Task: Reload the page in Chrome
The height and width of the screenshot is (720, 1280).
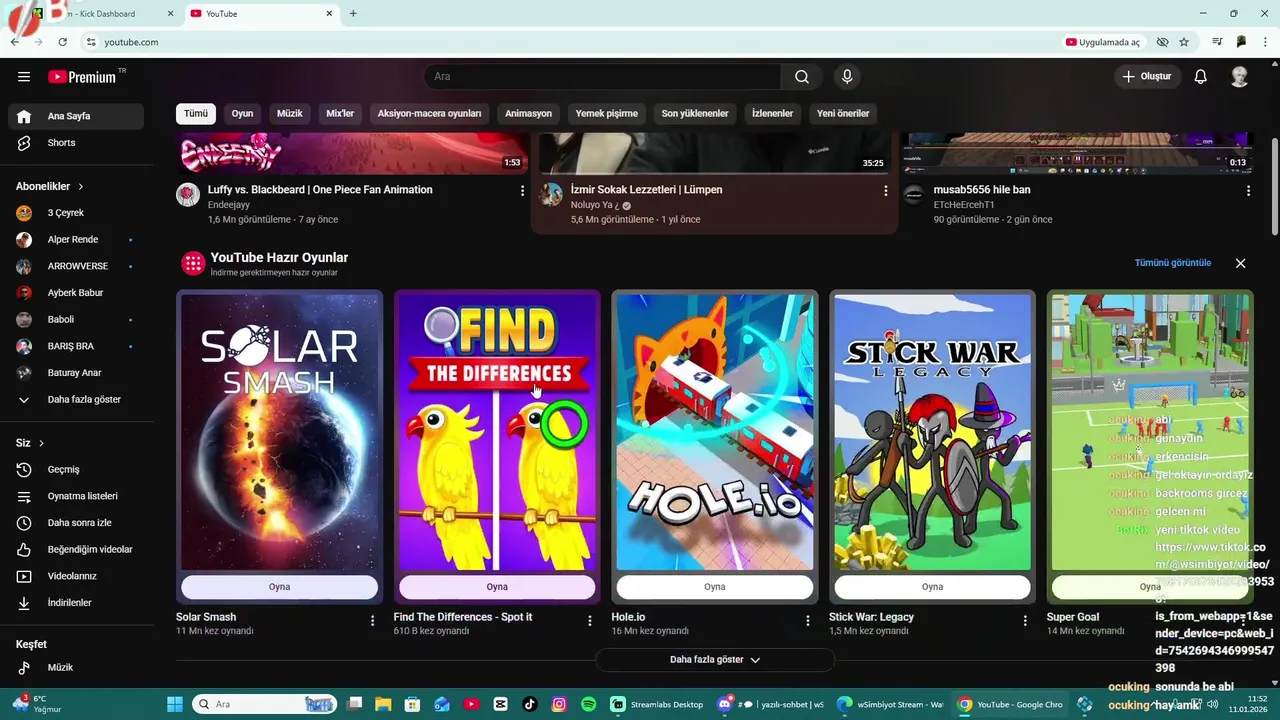Action: [x=62, y=42]
